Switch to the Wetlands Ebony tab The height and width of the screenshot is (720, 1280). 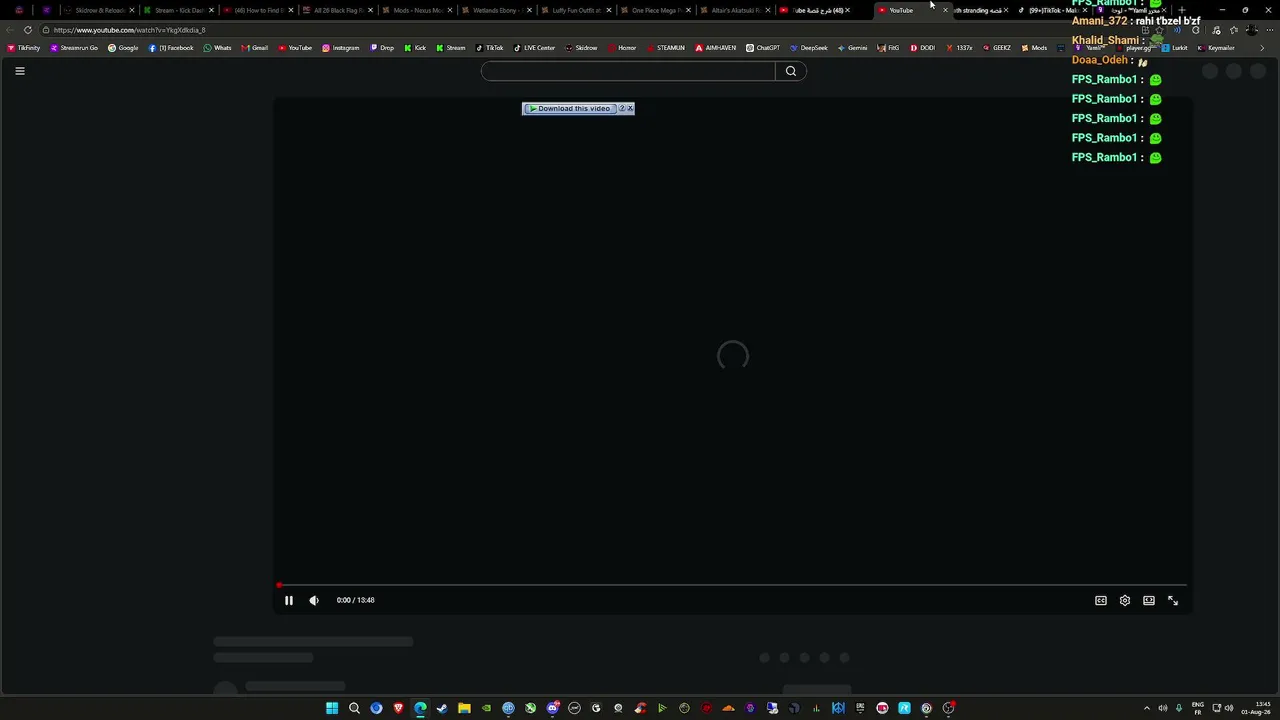pos(496,10)
